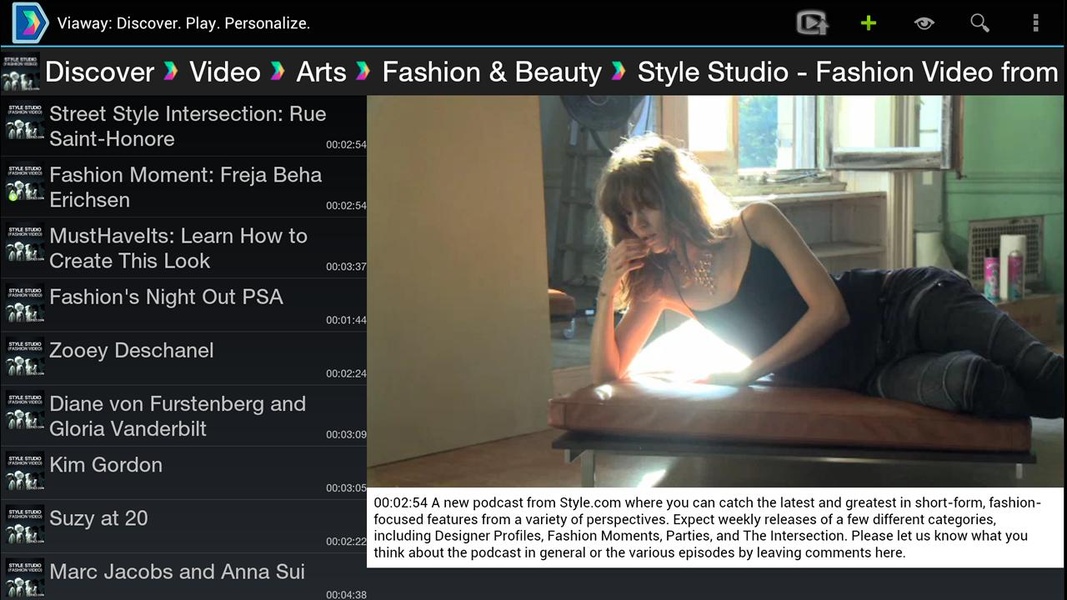
Task: Click the 00:02:24 duration label
Action: pyautogui.click(x=346, y=373)
